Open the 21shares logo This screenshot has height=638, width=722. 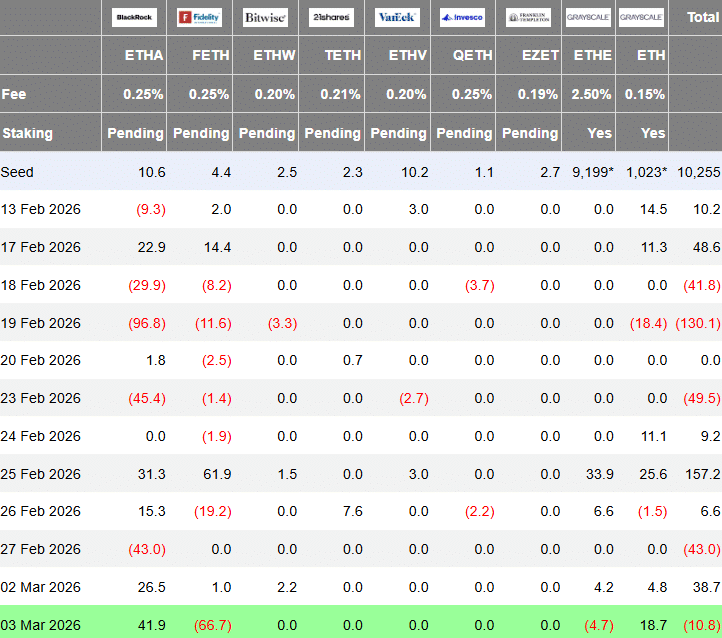331,17
